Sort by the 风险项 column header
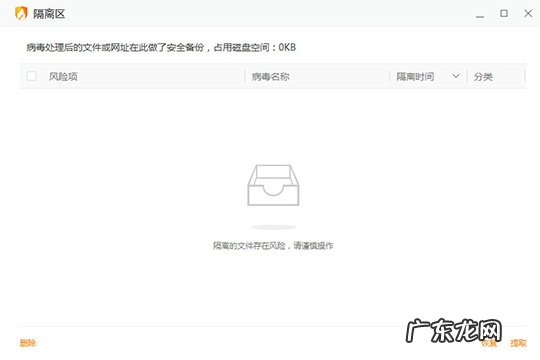The width and height of the screenshot is (540, 360). pos(63,76)
